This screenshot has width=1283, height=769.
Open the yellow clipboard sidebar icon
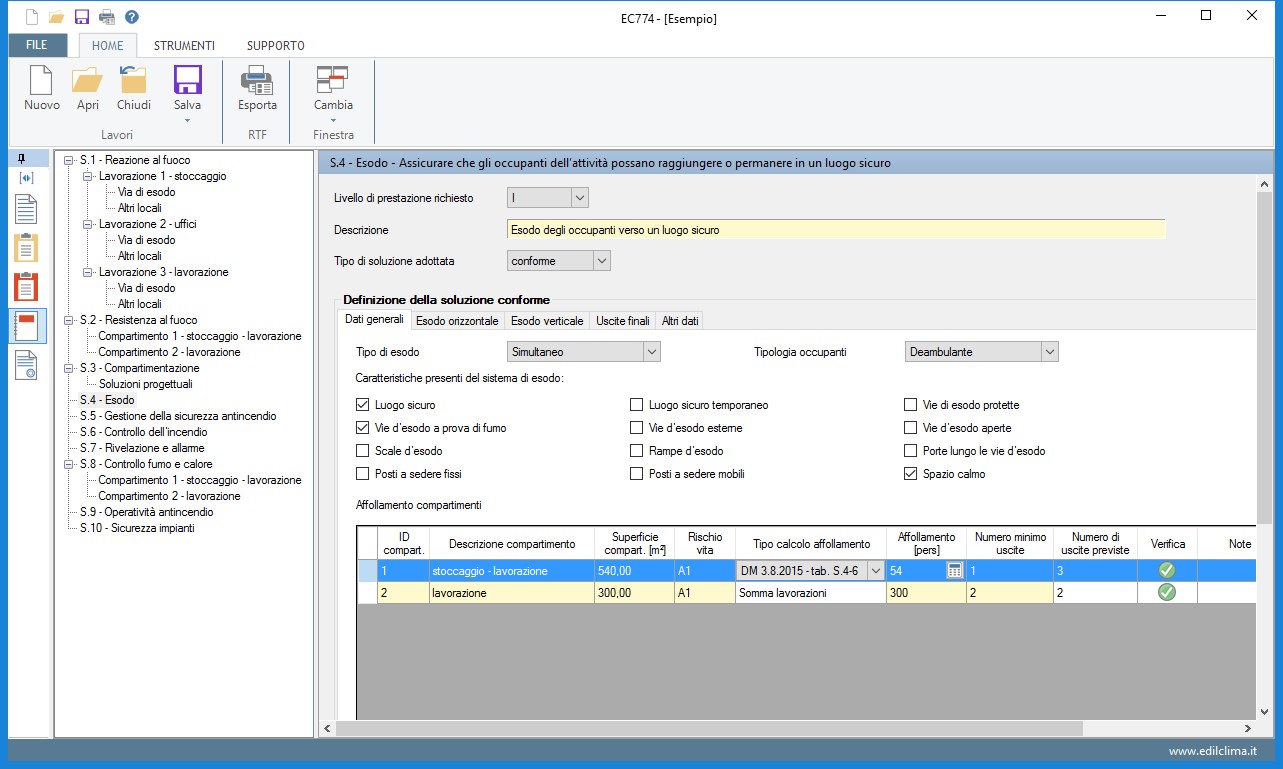coord(27,247)
